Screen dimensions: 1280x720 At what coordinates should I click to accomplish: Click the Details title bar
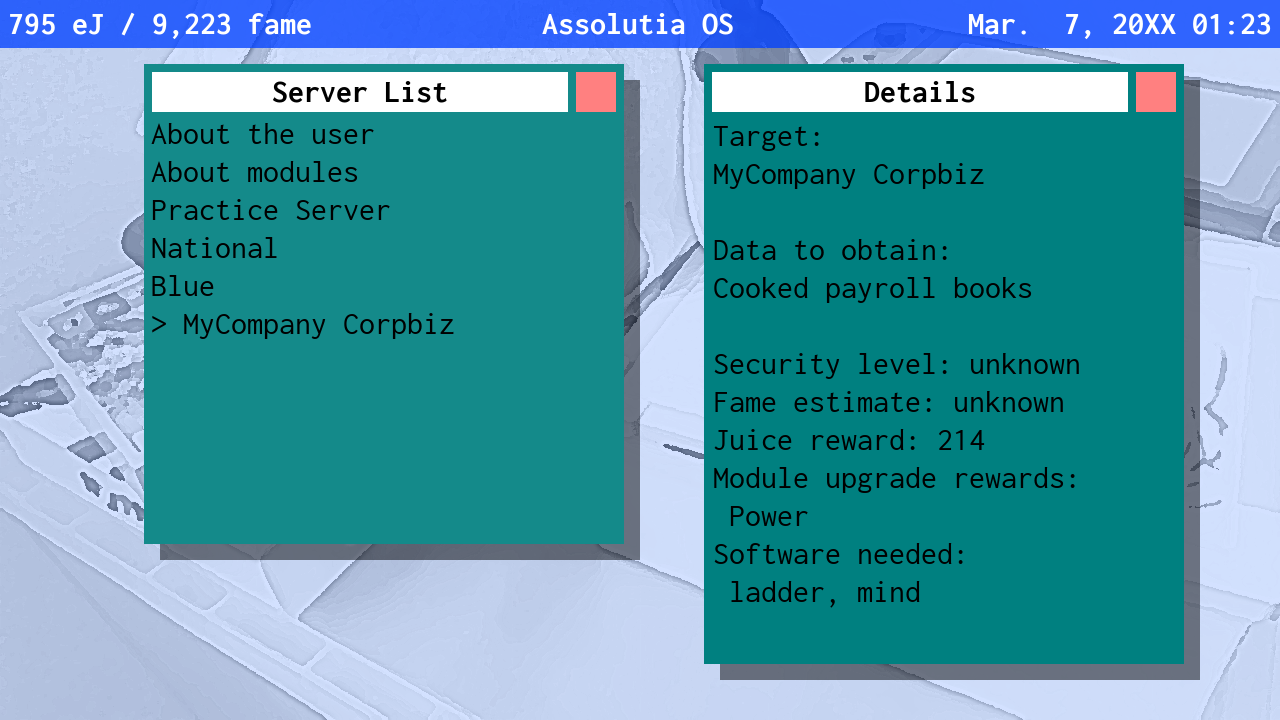(x=920, y=92)
